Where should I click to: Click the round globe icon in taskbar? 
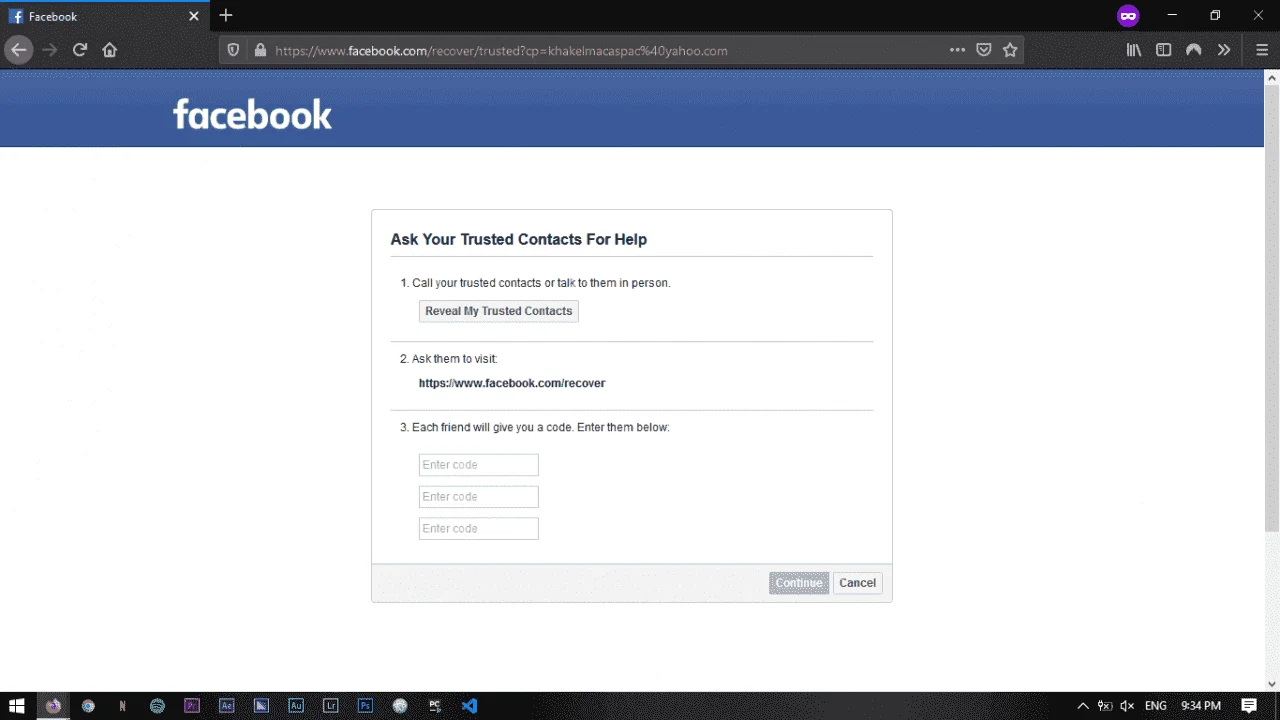click(x=400, y=706)
